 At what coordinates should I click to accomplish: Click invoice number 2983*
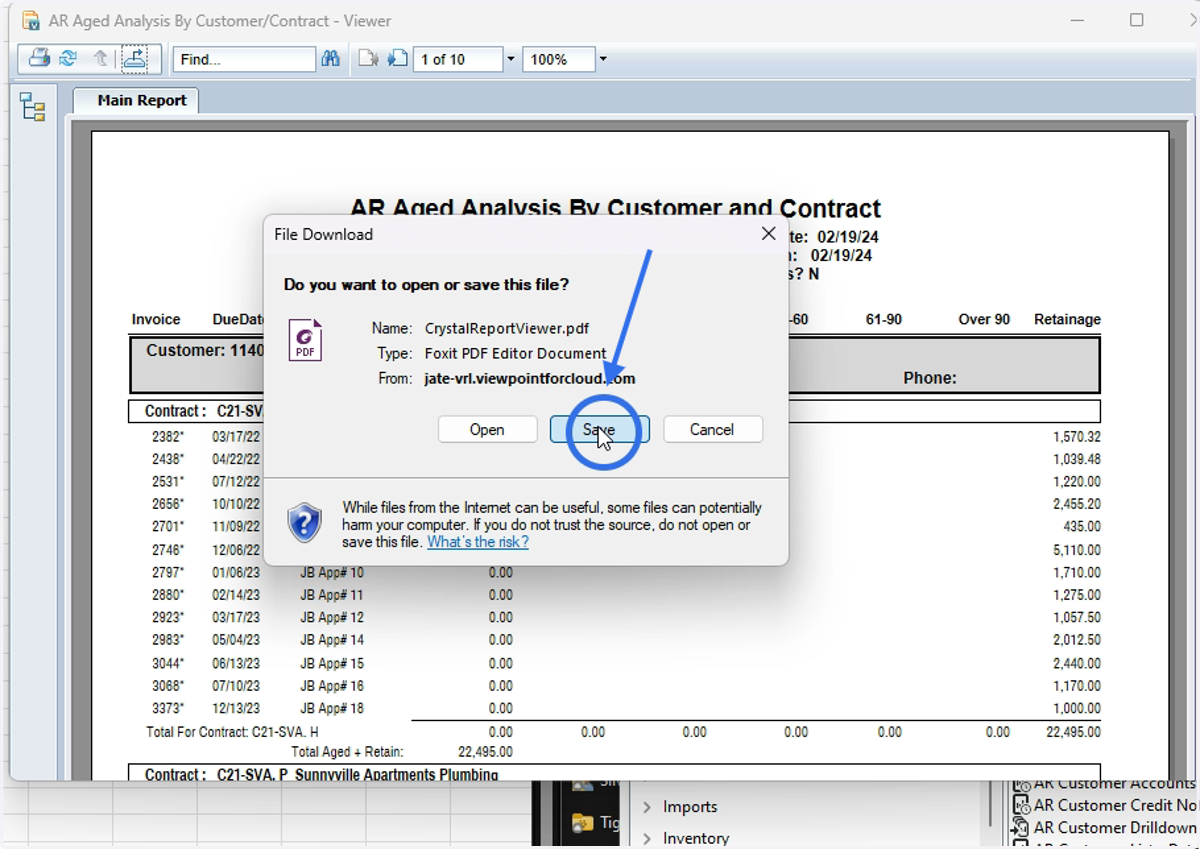point(168,640)
